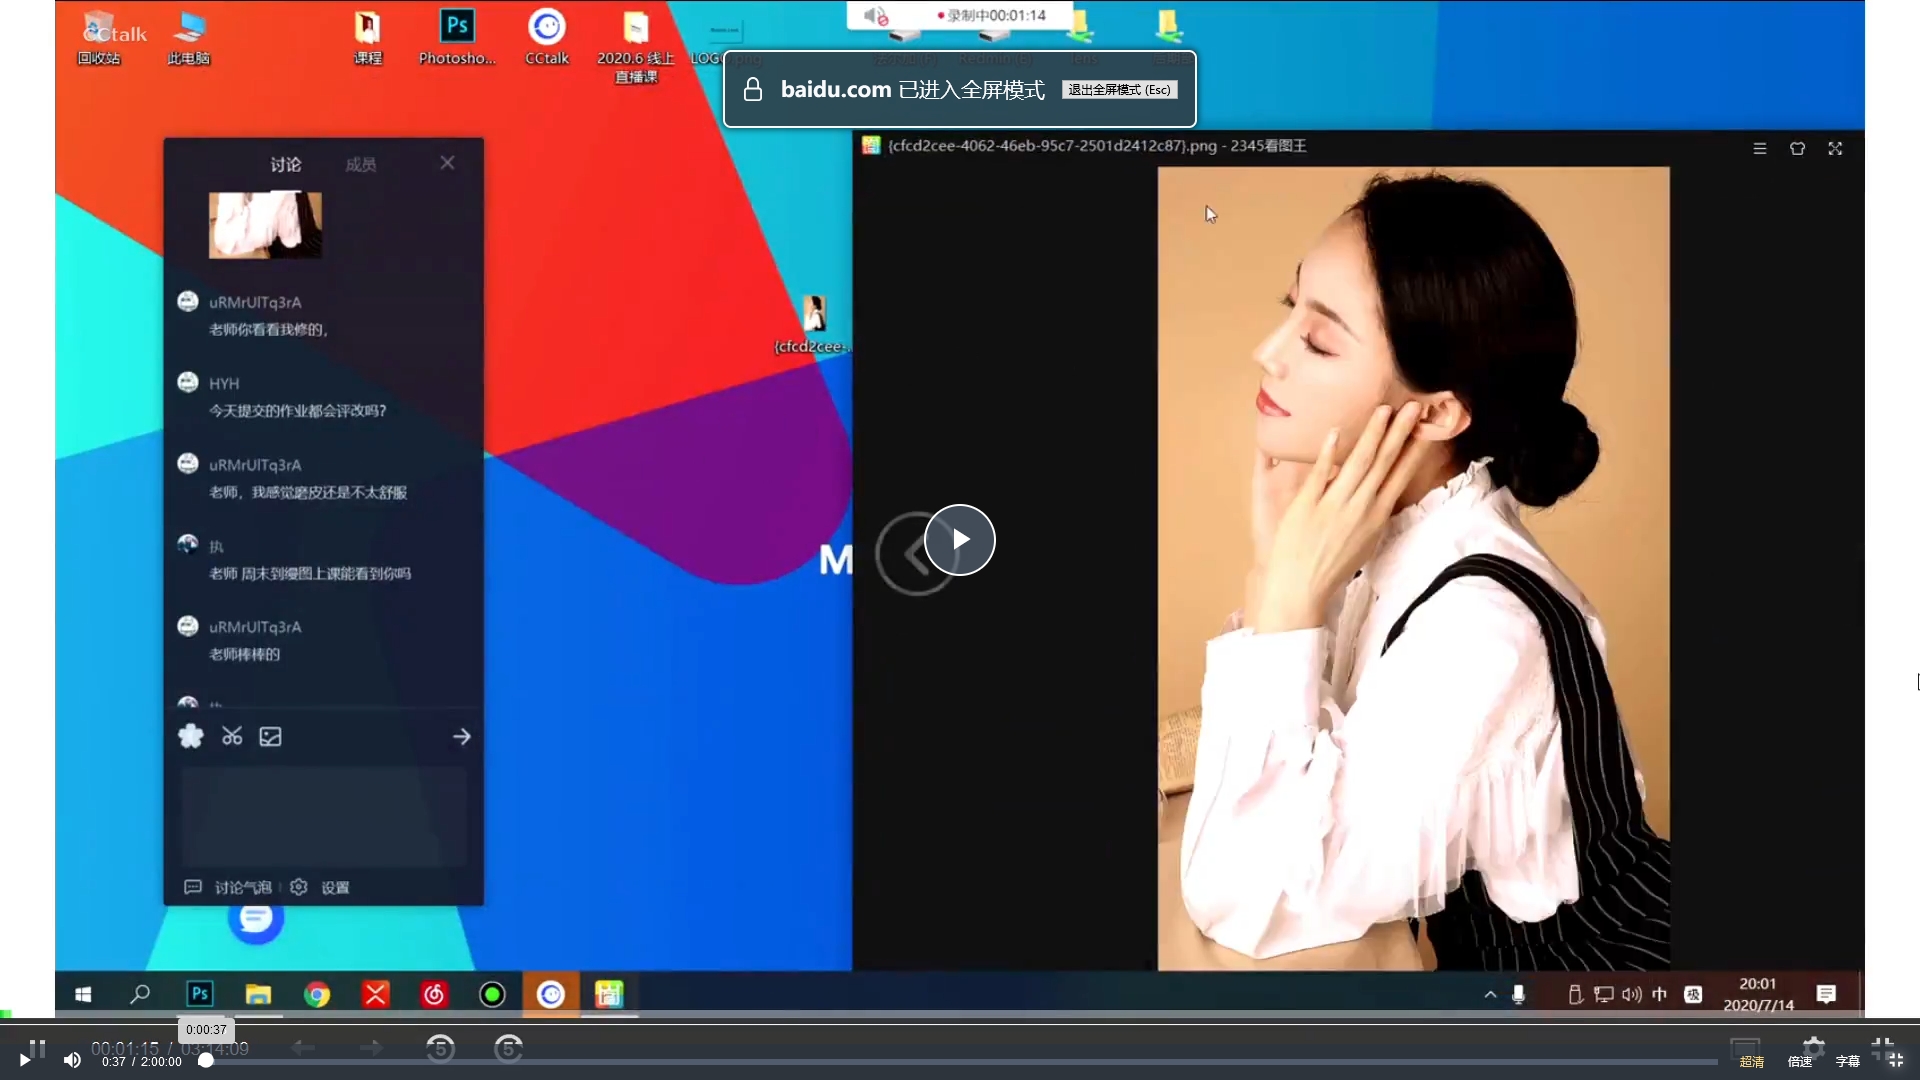Click the message 老师 周末到慢图上课能看到你吗
The height and width of the screenshot is (1080, 1920).
(x=310, y=574)
